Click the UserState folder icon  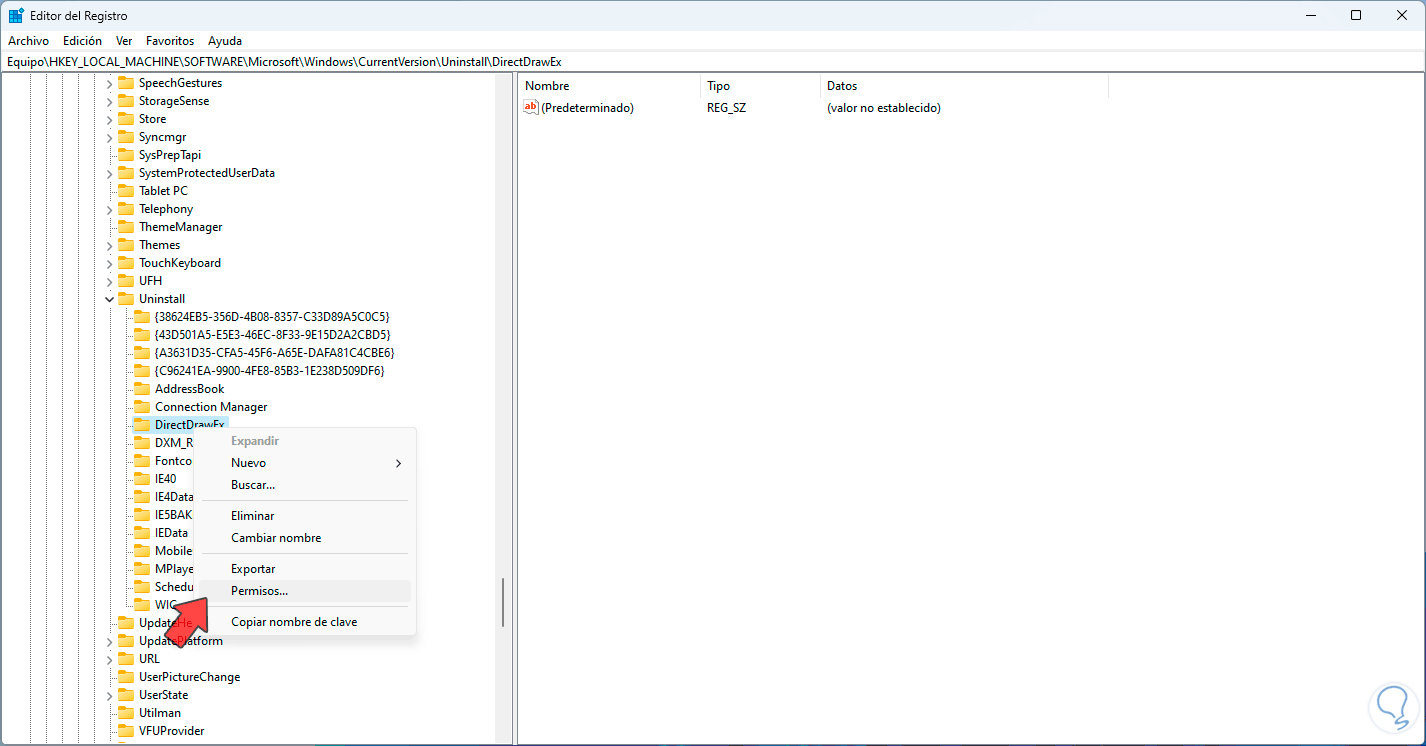tap(126, 695)
